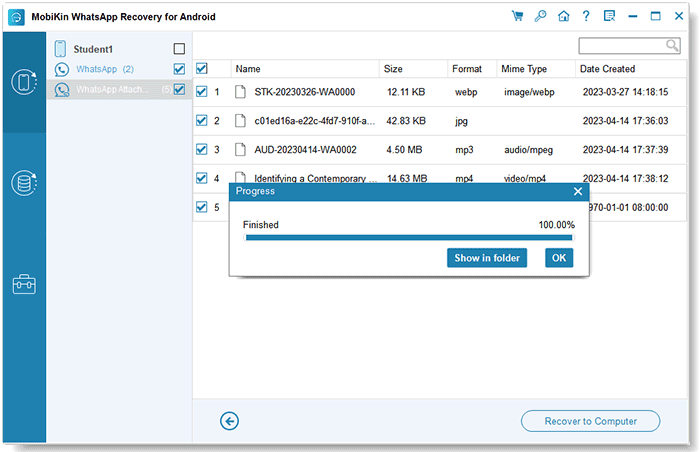The width and height of the screenshot is (700, 452).
Task: Open the feedback note icon
Action: (x=609, y=16)
